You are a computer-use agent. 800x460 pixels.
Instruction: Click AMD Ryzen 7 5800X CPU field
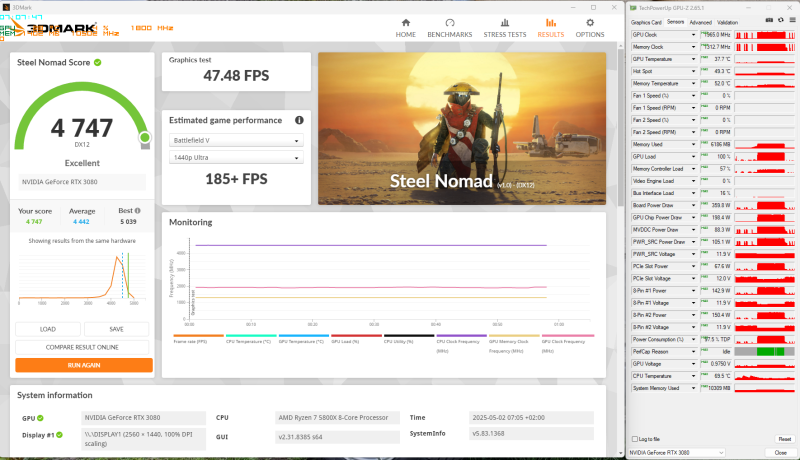337,418
